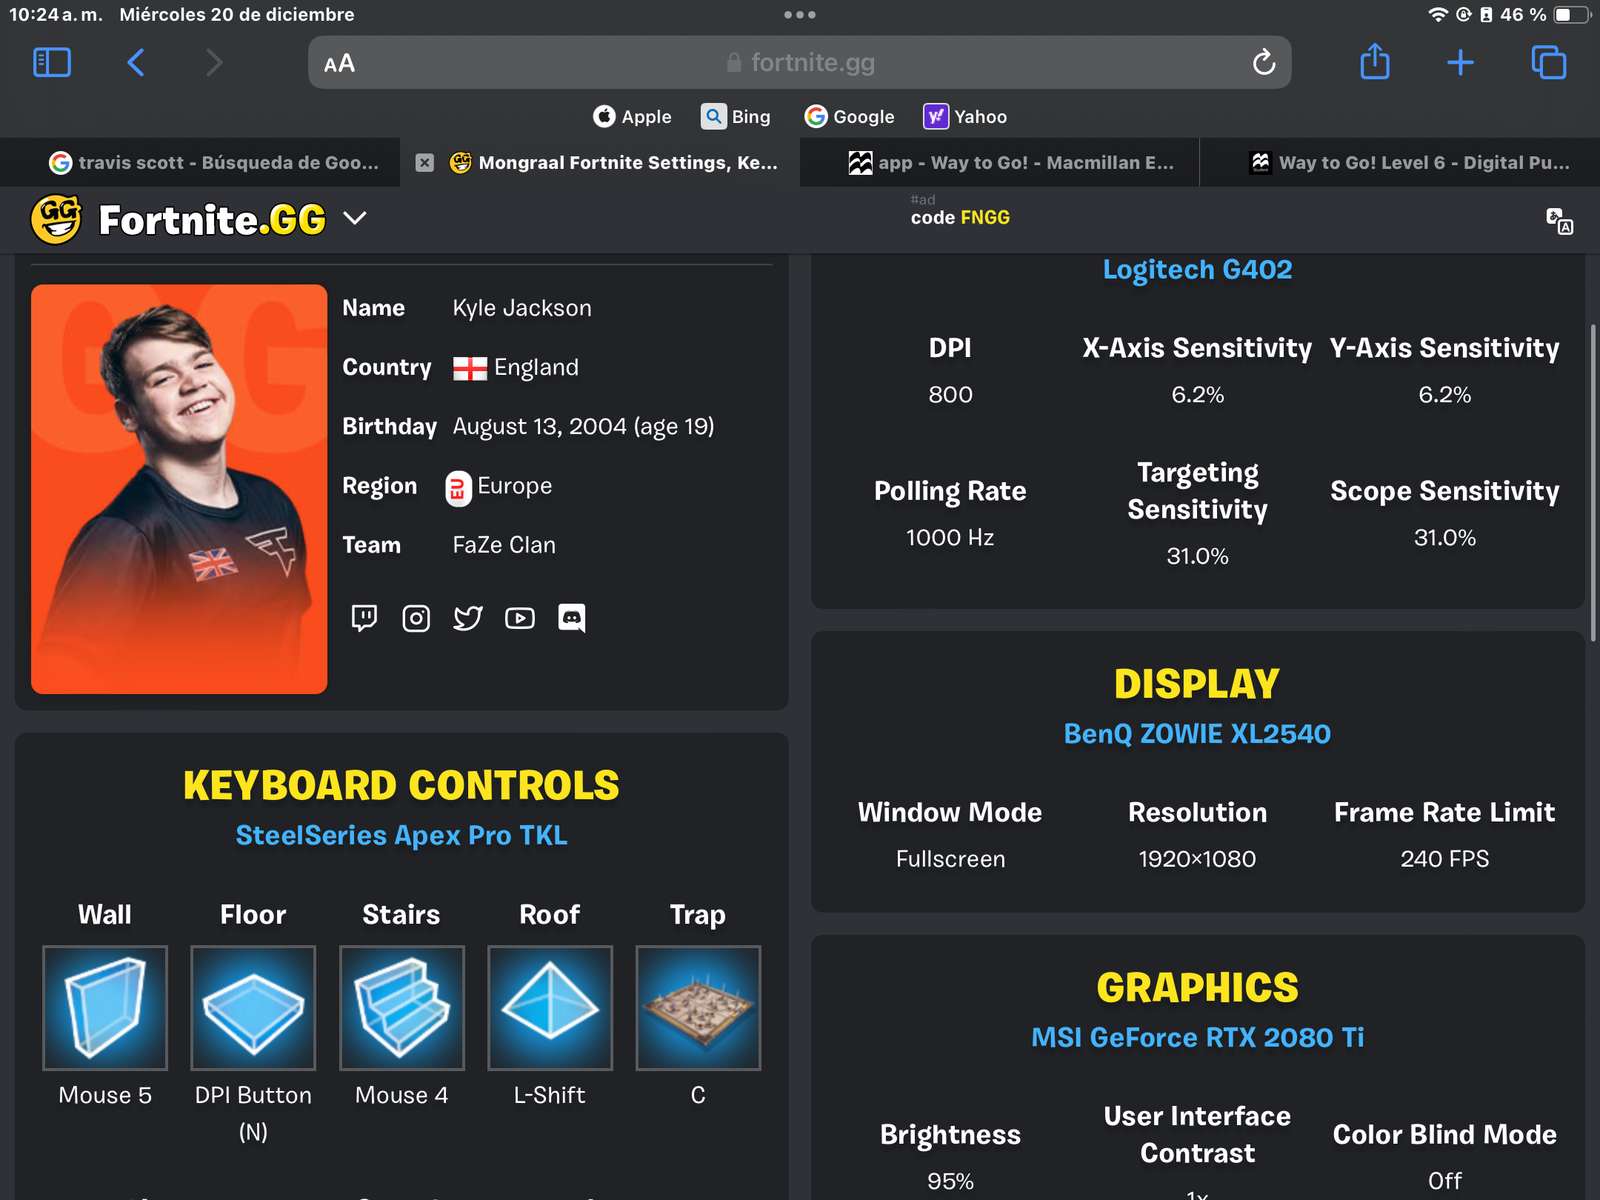
Task: Click the Wall building piece icon
Action: point(105,1008)
